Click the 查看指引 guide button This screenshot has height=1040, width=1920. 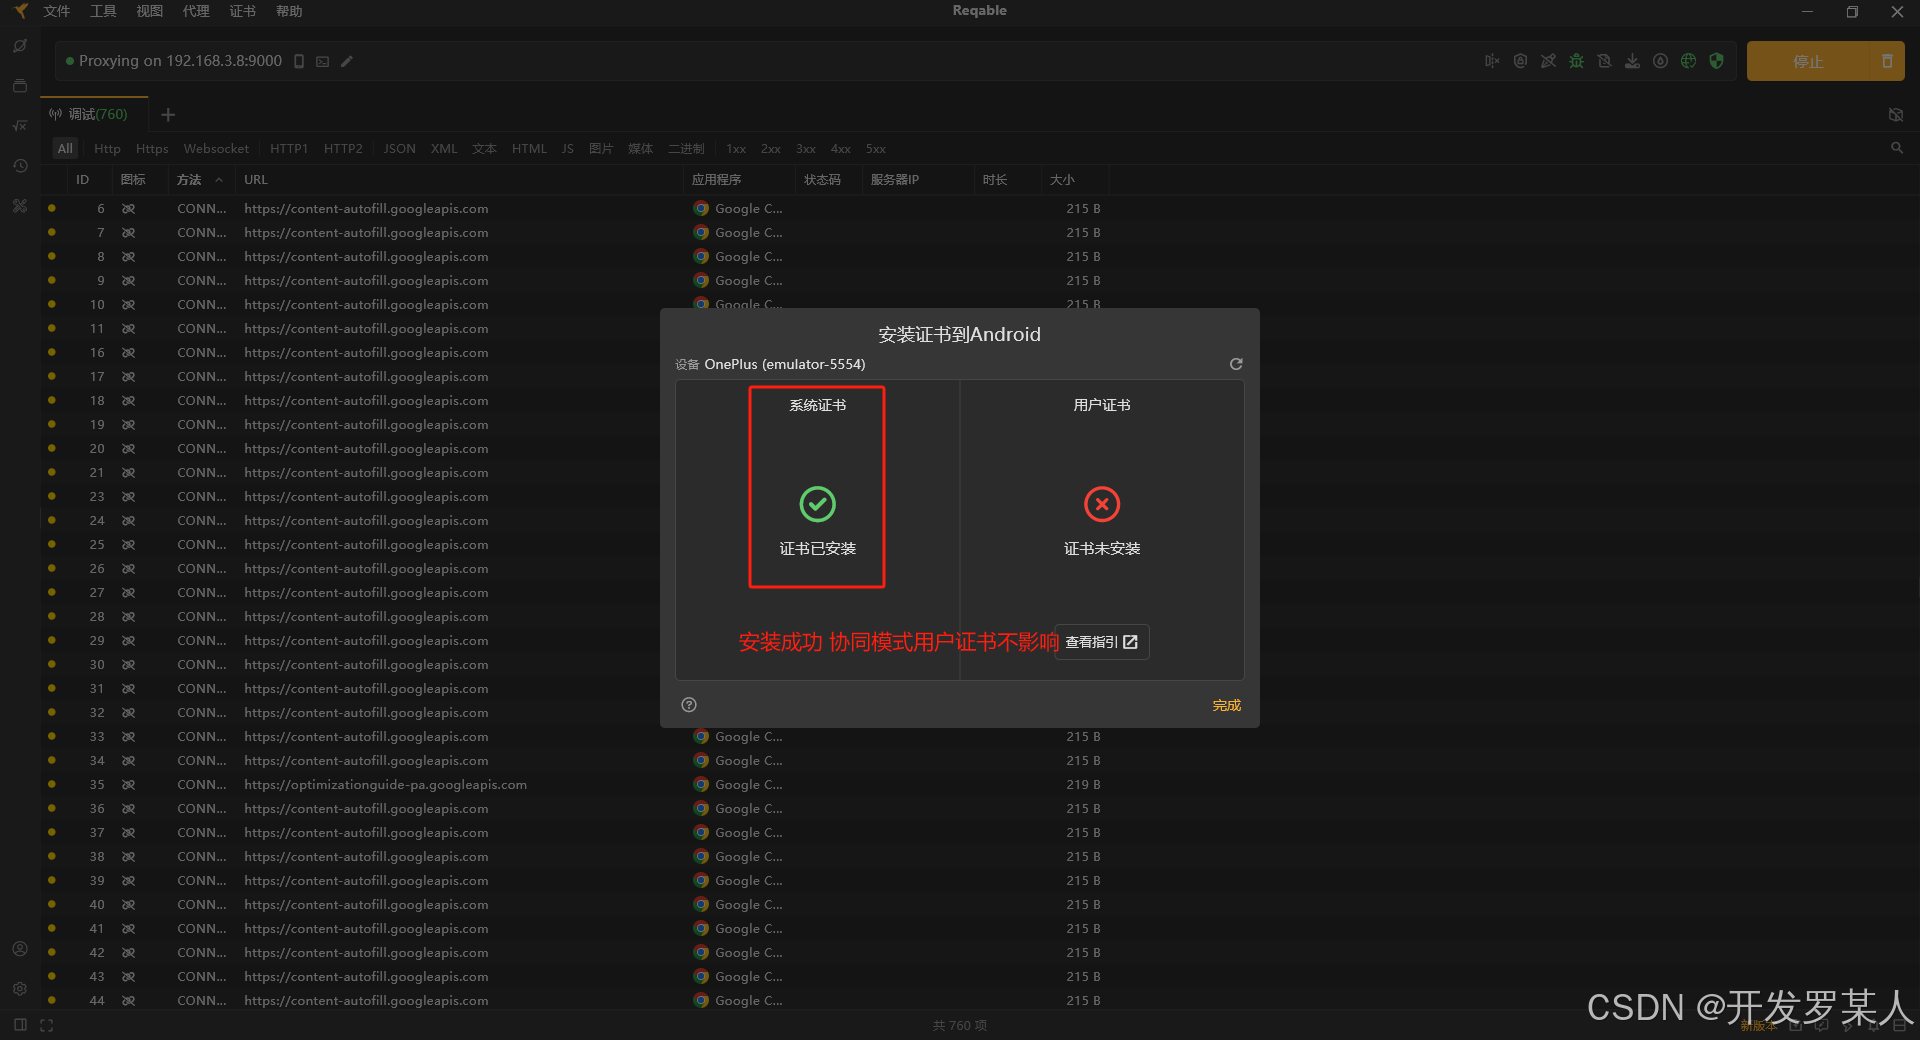click(1102, 642)
